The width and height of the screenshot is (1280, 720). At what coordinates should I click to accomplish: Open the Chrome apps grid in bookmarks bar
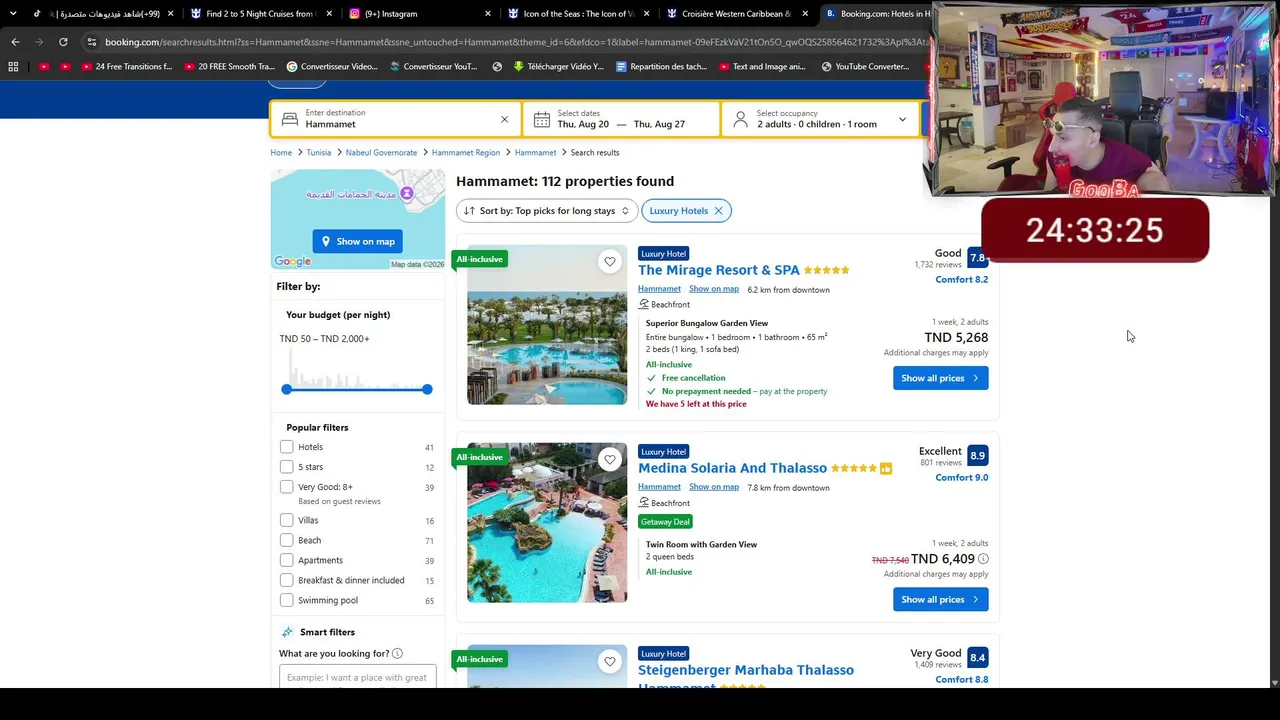pyautogui.click(x=13, y=67)
